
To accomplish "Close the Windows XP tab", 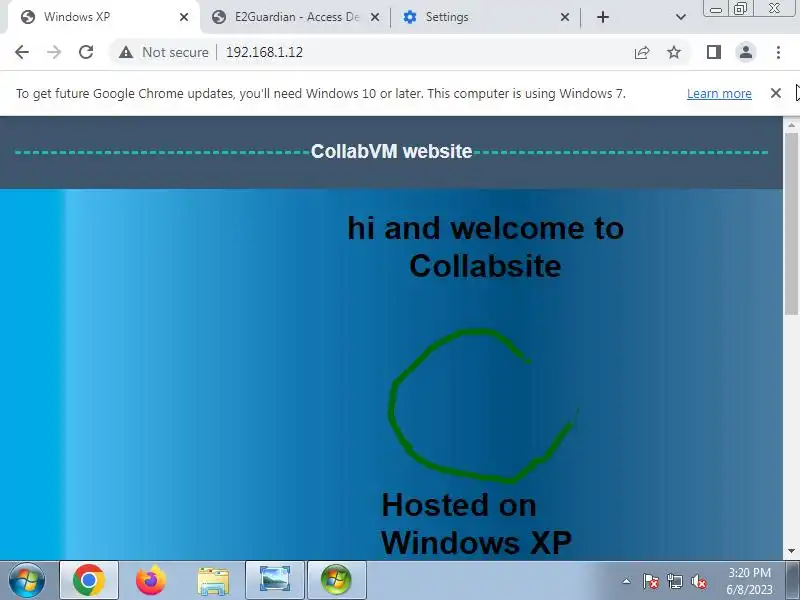I will pyautogui.click(x=184, y=17).
